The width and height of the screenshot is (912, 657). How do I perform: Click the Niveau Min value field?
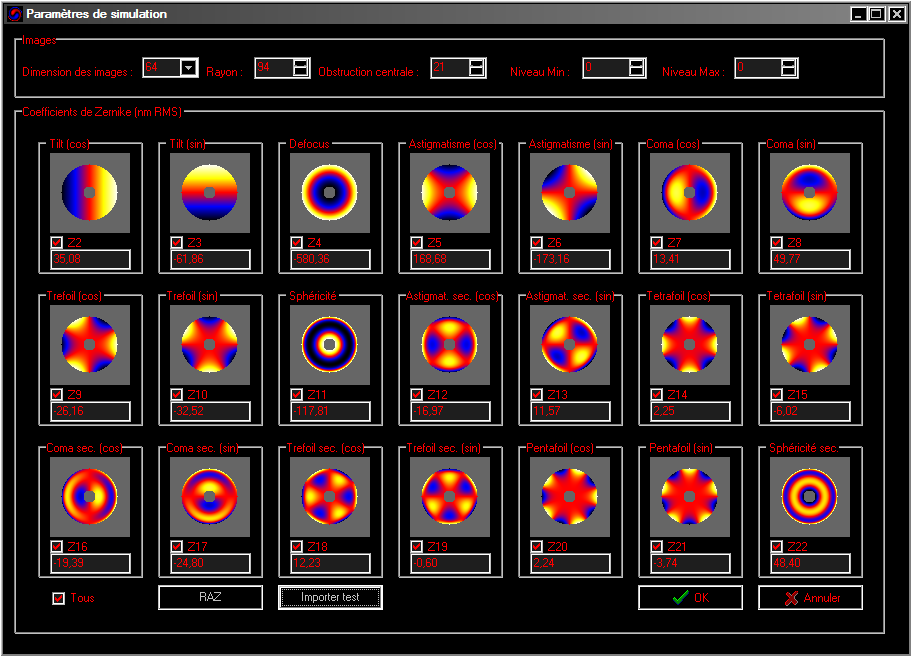click(607, 68)
